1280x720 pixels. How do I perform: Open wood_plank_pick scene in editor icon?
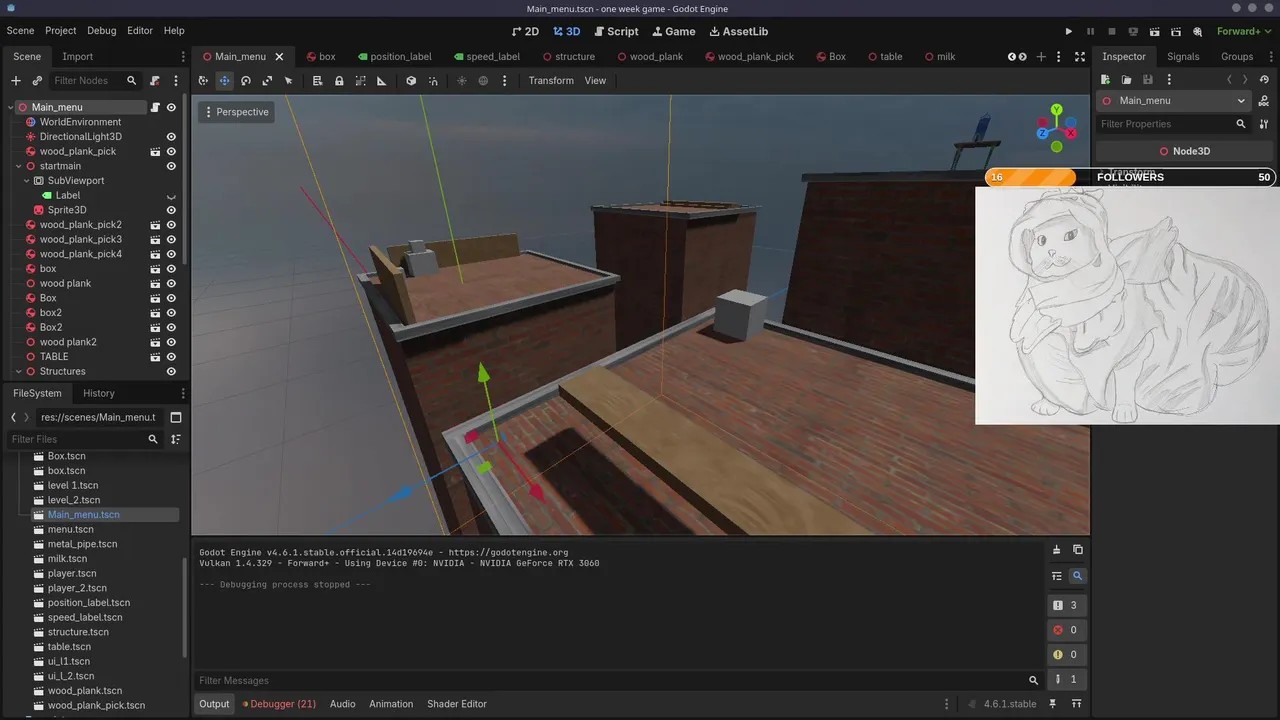[x=155, y=151]
